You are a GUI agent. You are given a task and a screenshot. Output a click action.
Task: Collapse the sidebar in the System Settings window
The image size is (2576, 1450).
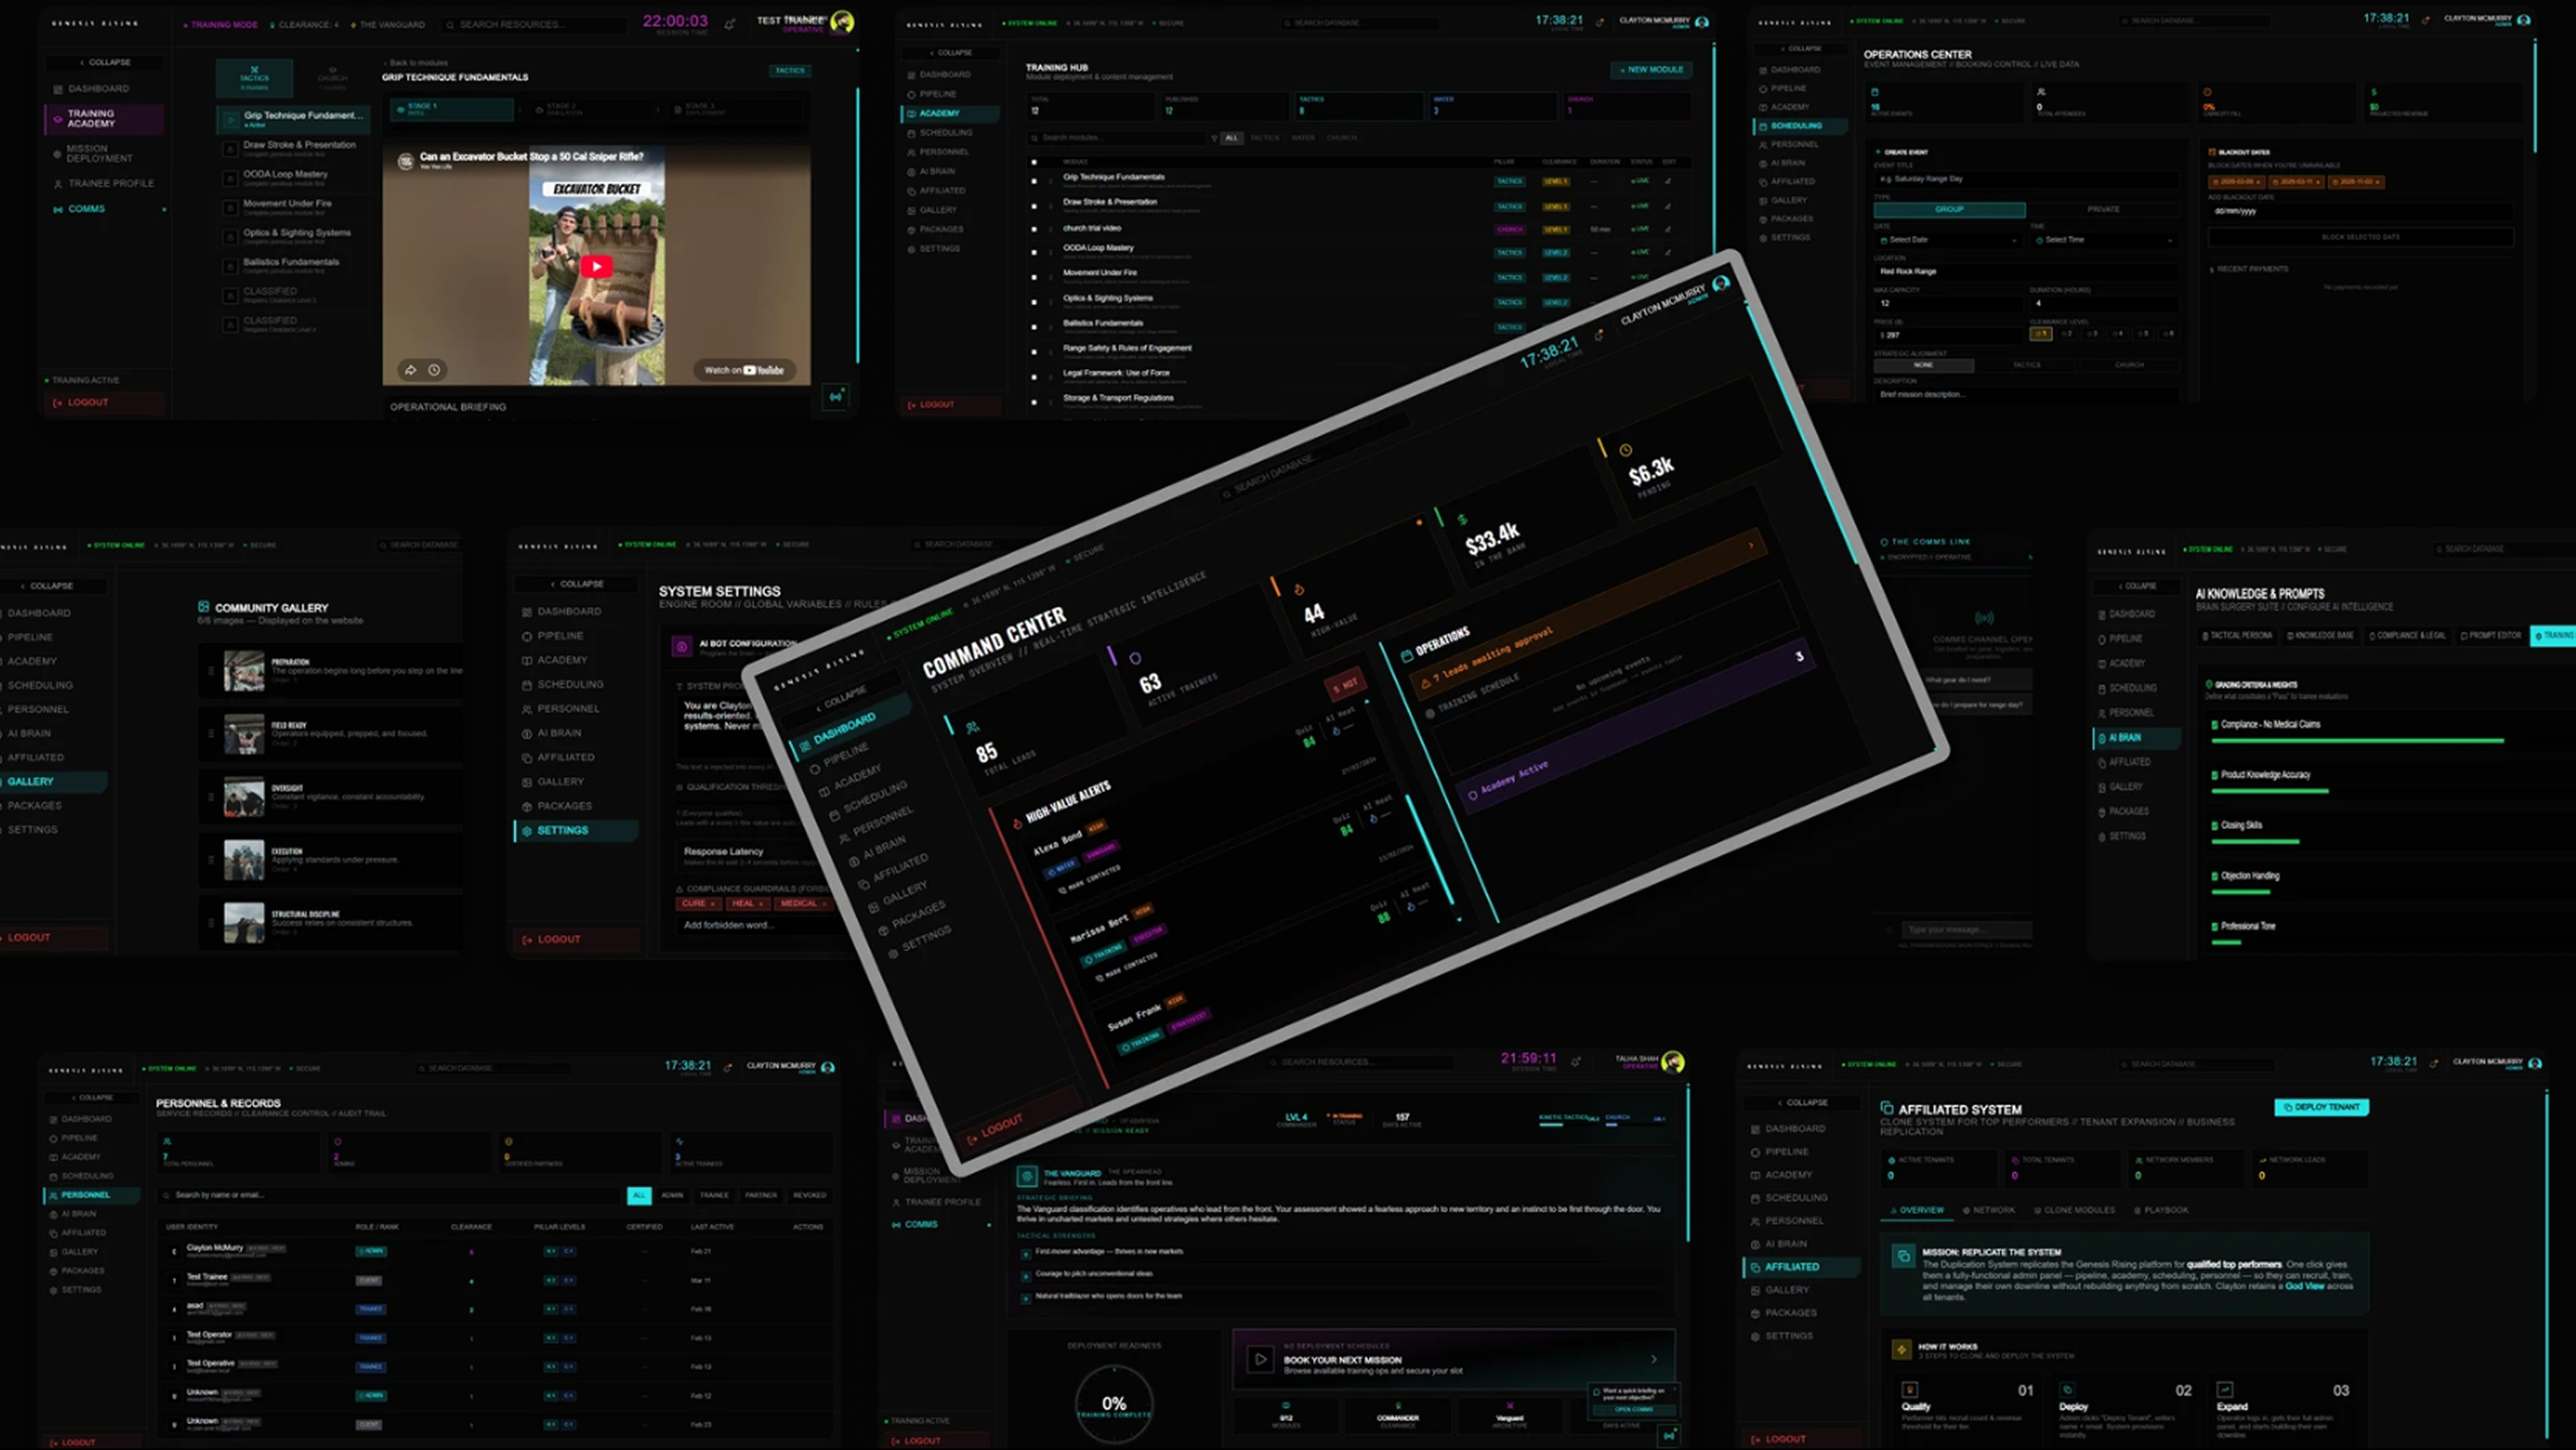click(576, 584)
